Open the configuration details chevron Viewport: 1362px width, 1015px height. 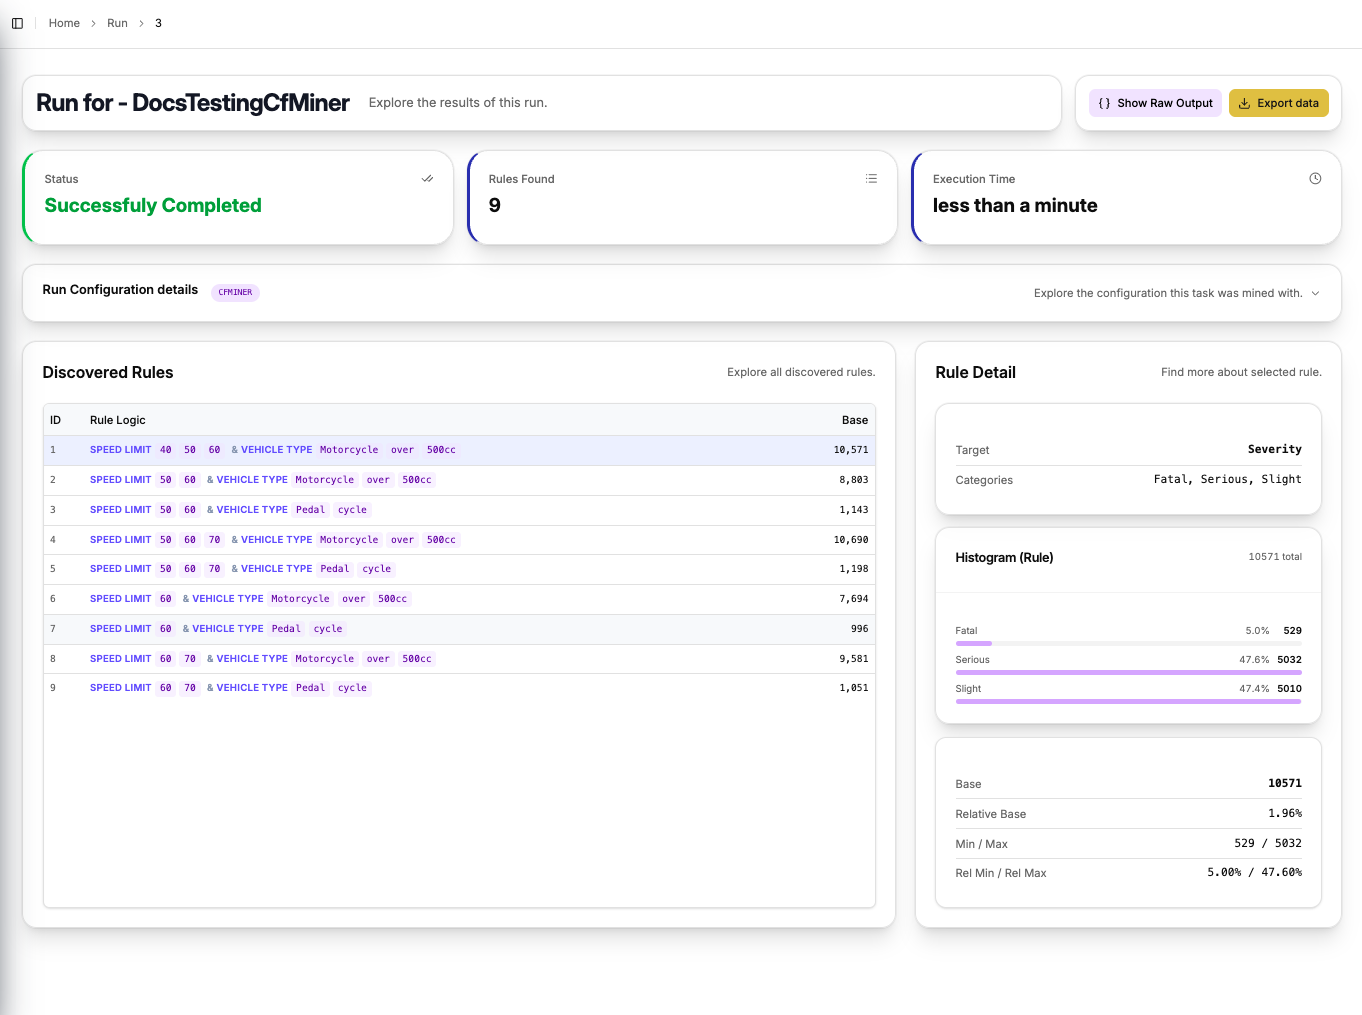(x=1313, y=293)
